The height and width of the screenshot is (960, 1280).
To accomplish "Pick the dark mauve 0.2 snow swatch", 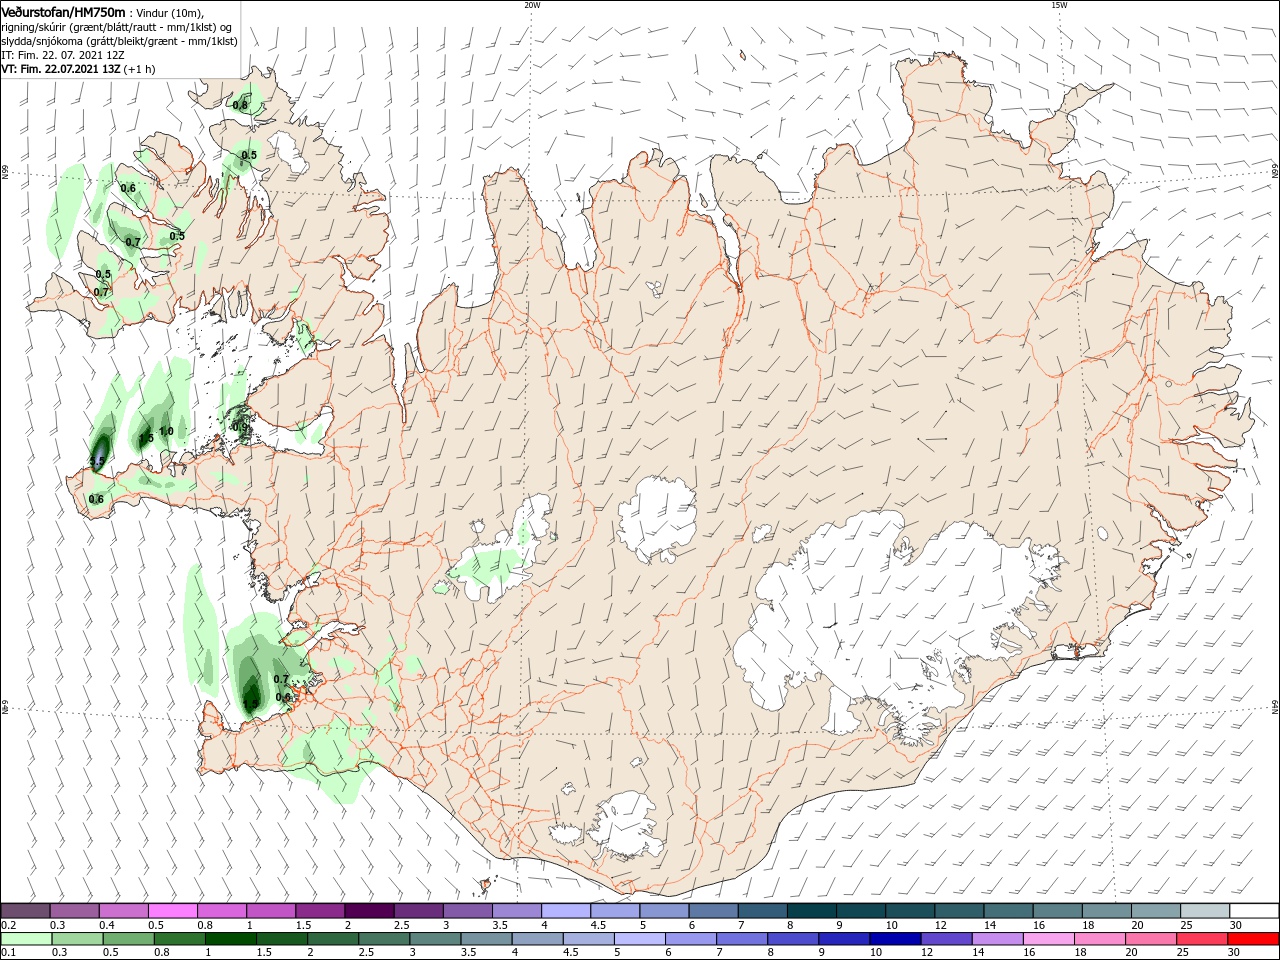I will pos(26,911).
